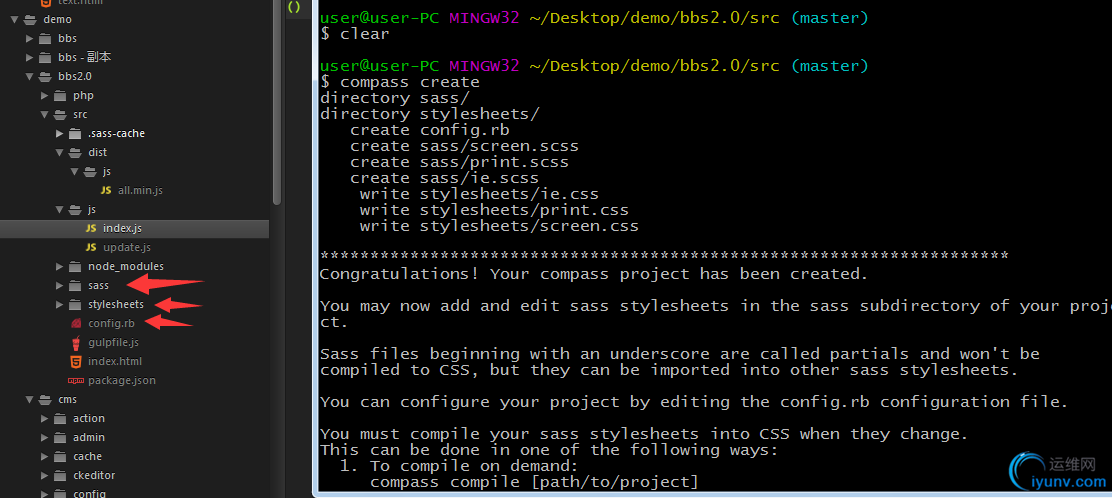Click the folder icon beside php
Screen dimensions: 1112x498
60,95
